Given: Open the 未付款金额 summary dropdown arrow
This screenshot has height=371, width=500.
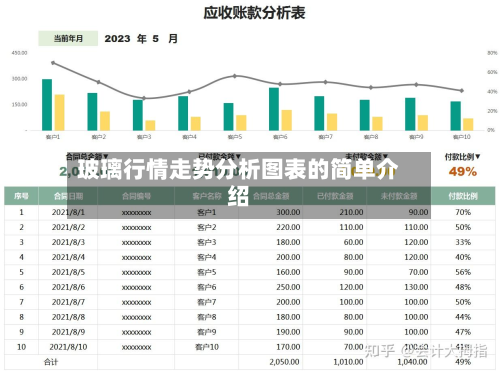Looking at the screenshot, I should point(385,156).
